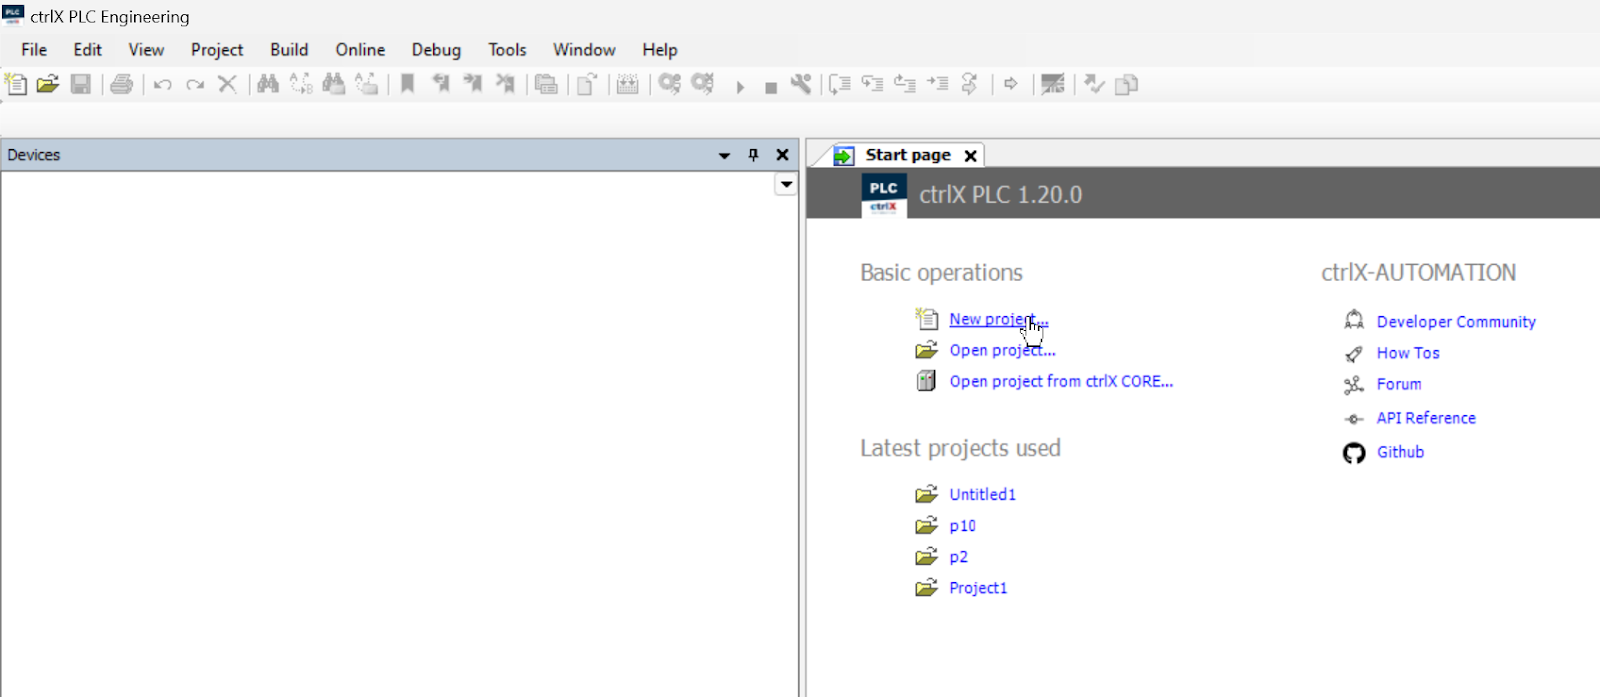Viewport: 1600px width, 697px height.
Task: Open recent project Untitled1
Action: point(982,494)
